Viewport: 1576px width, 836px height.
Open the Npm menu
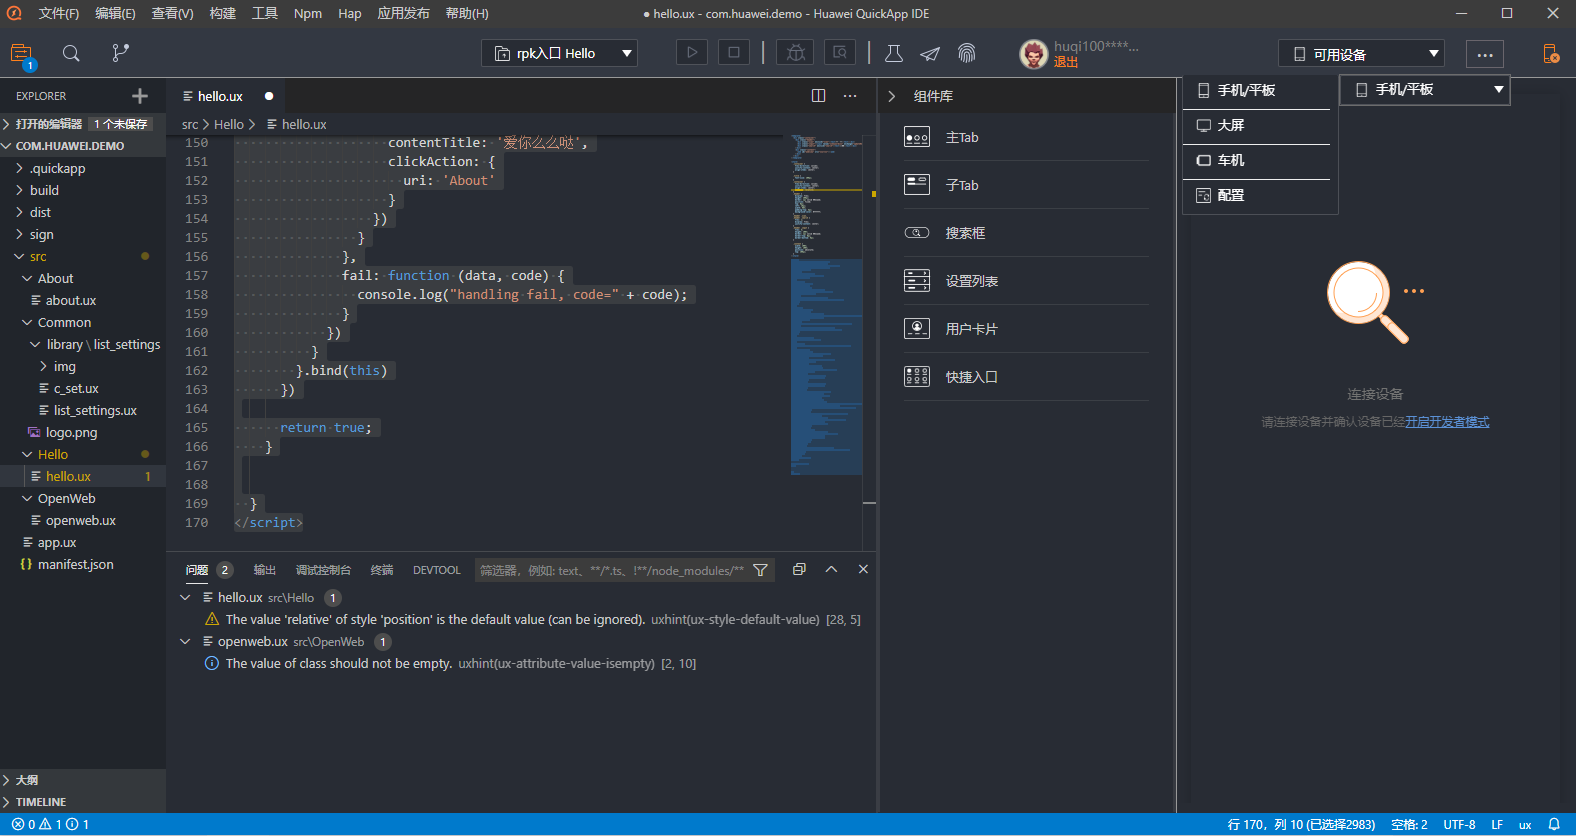[x=308, y=13]
